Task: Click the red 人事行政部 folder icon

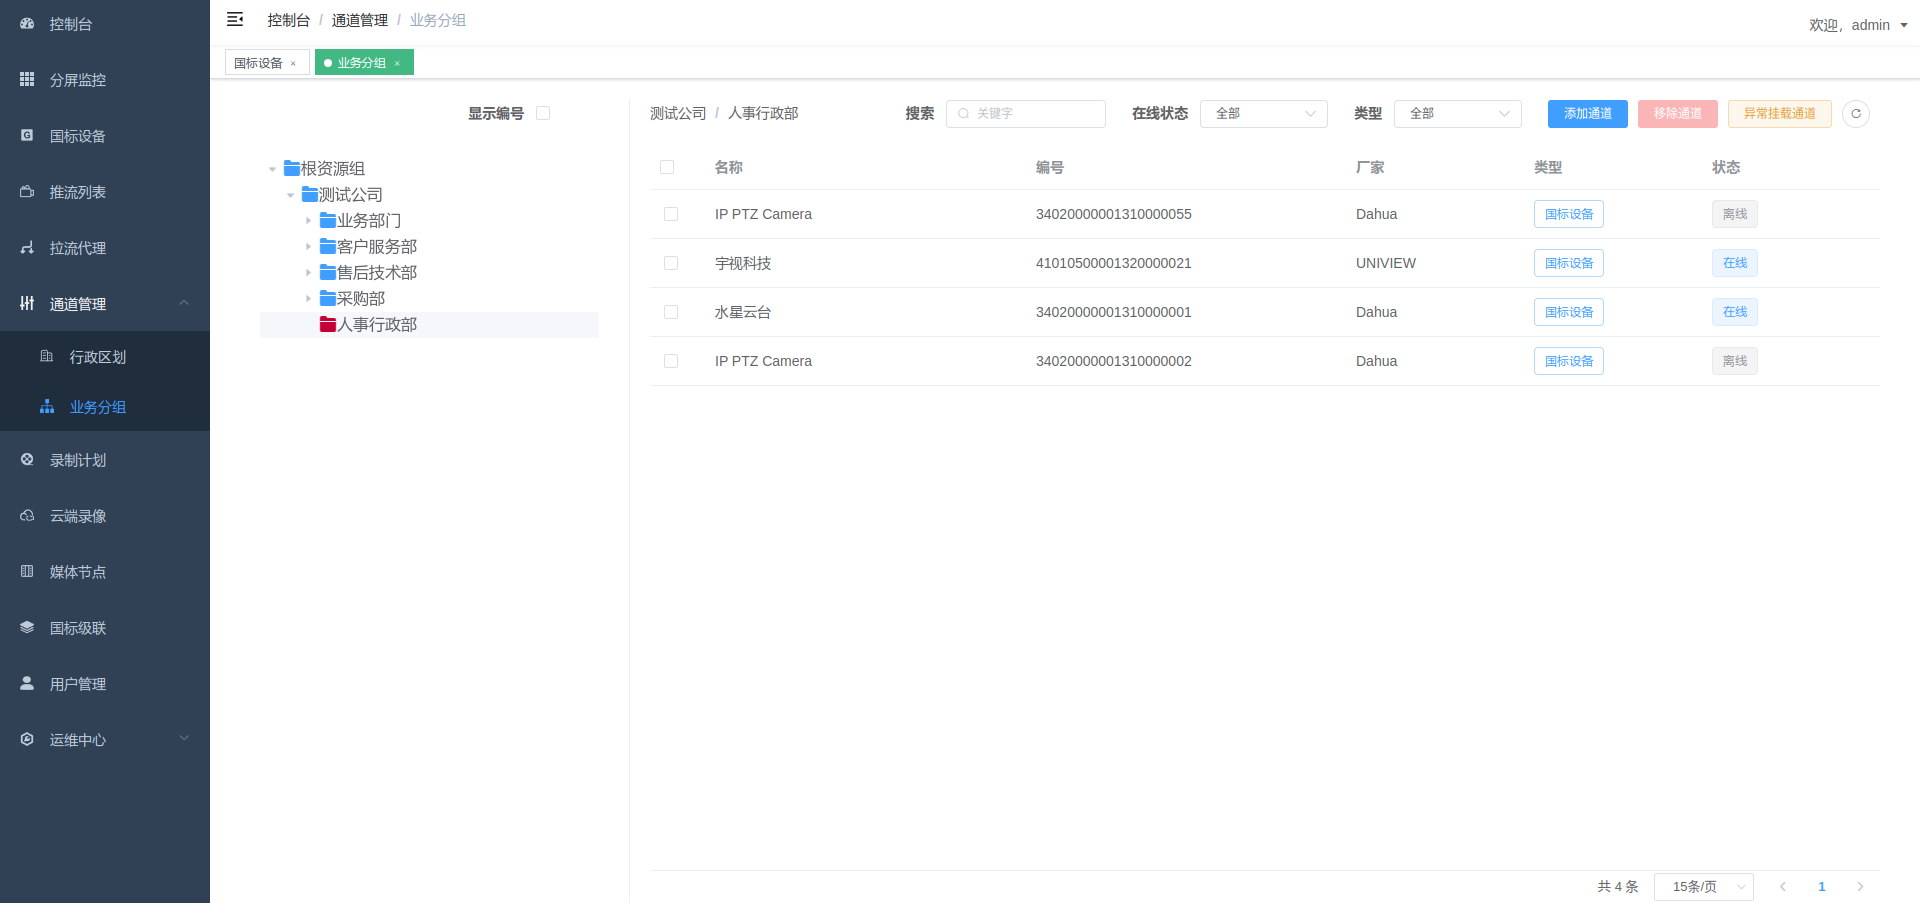Action: pyautogui.click(x=327, y=324)
